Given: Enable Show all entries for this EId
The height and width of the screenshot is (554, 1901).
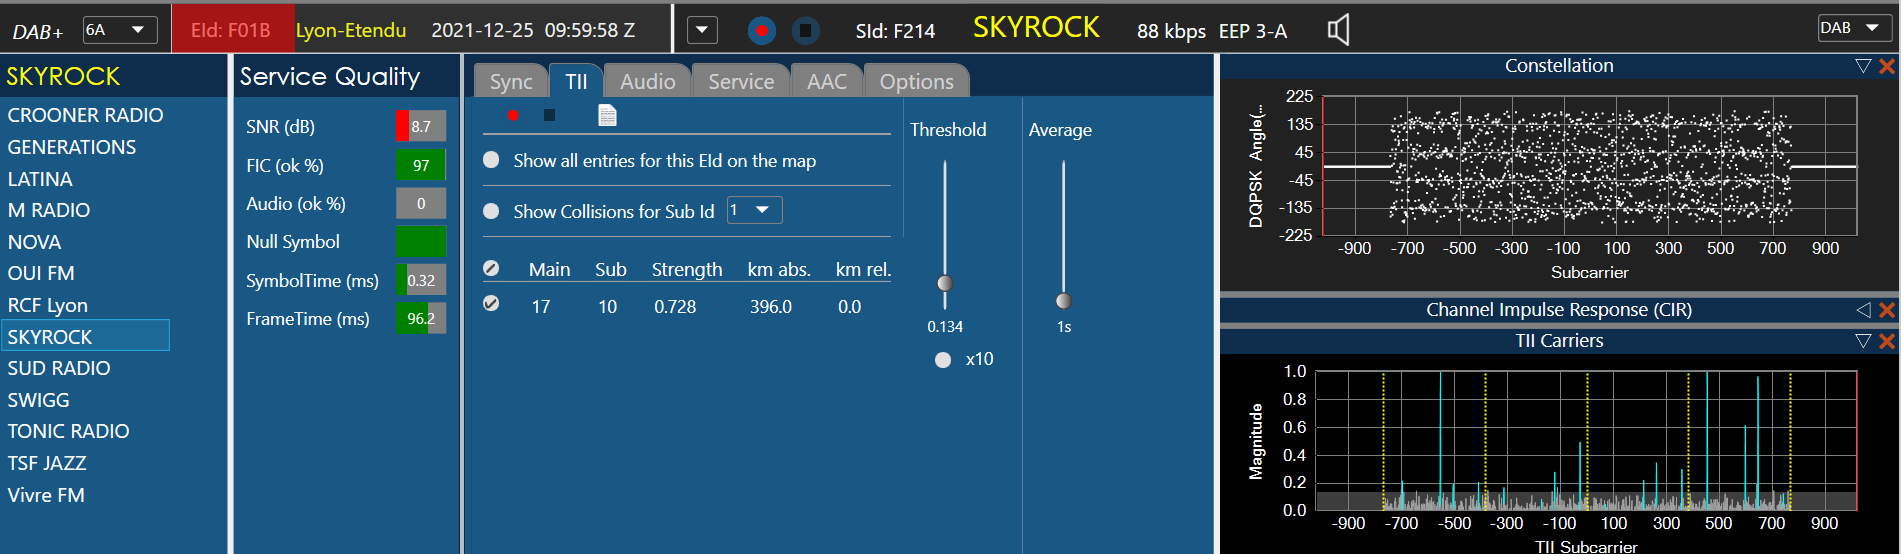Looking at the screenshot, I should [x=491, y=160].
